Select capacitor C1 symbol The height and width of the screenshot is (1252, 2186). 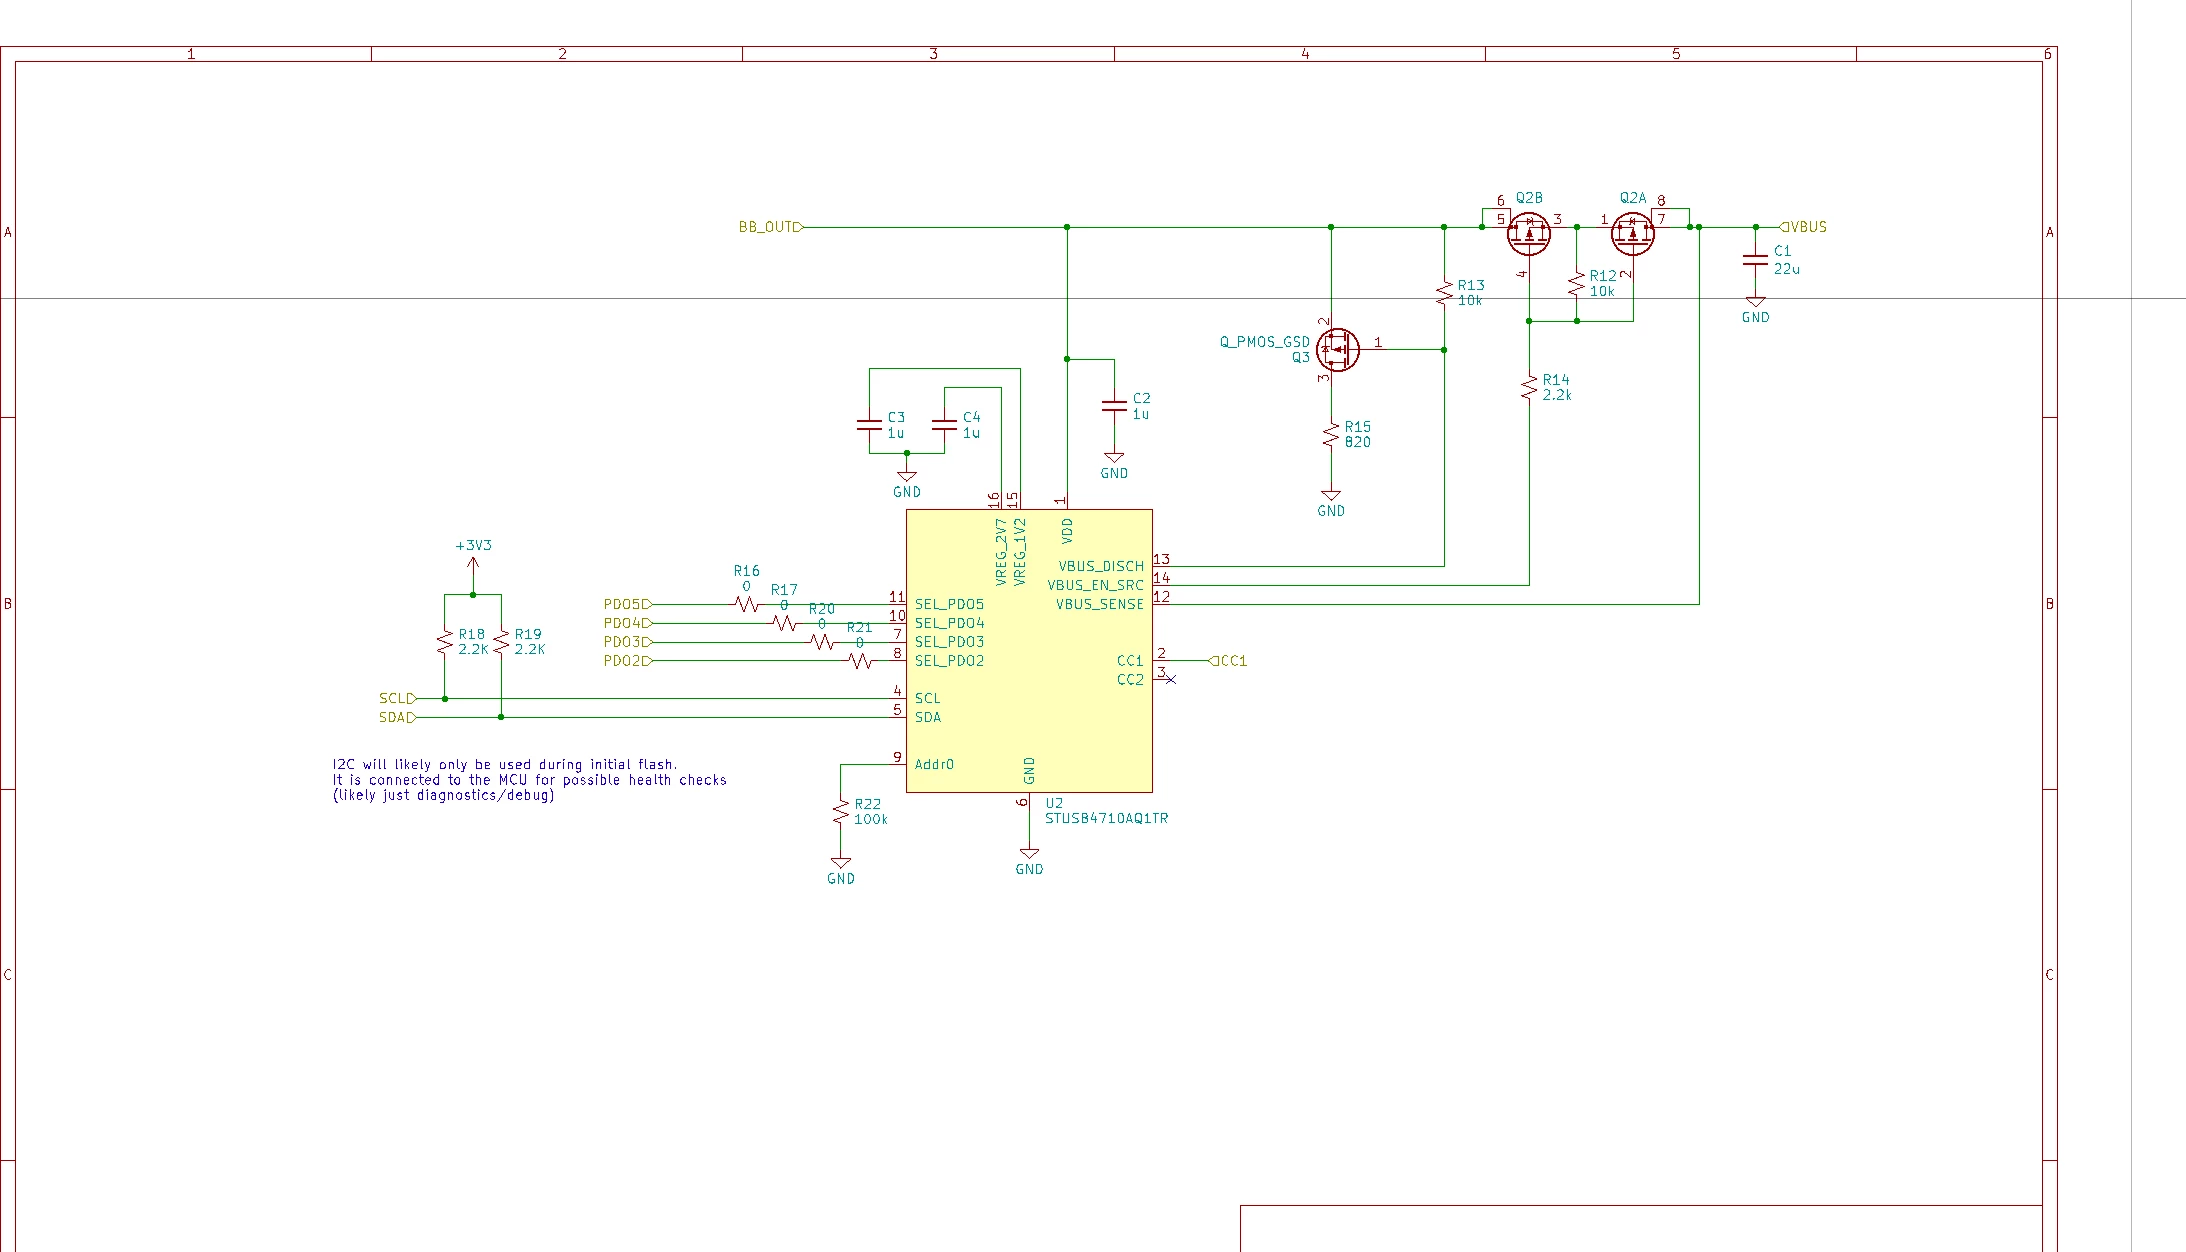click(x=1755, y=260)
